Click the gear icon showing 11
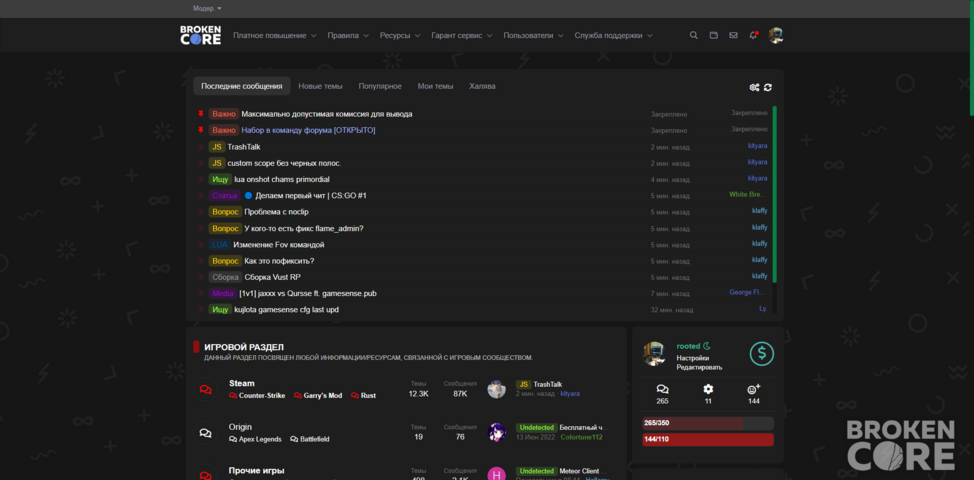Image resolution: width=974 pixels, height=480 pixels. 708,389
